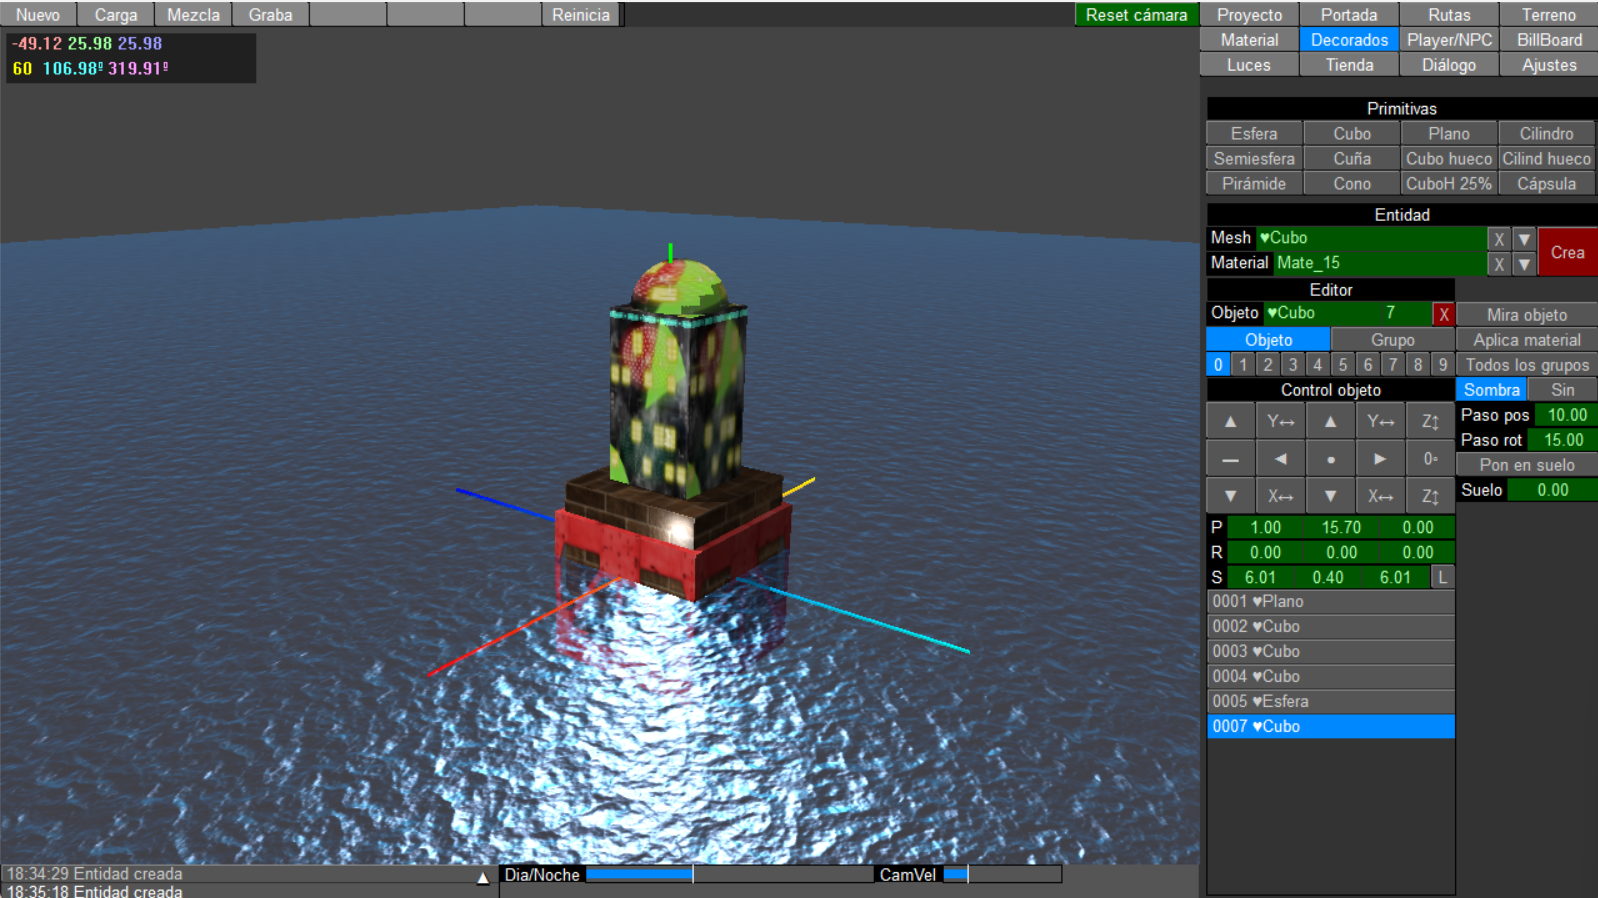The width and height of the screenshot is (1598, 898).
Task: Adjust the Dia/Noche slider
Action: [693, 875]
